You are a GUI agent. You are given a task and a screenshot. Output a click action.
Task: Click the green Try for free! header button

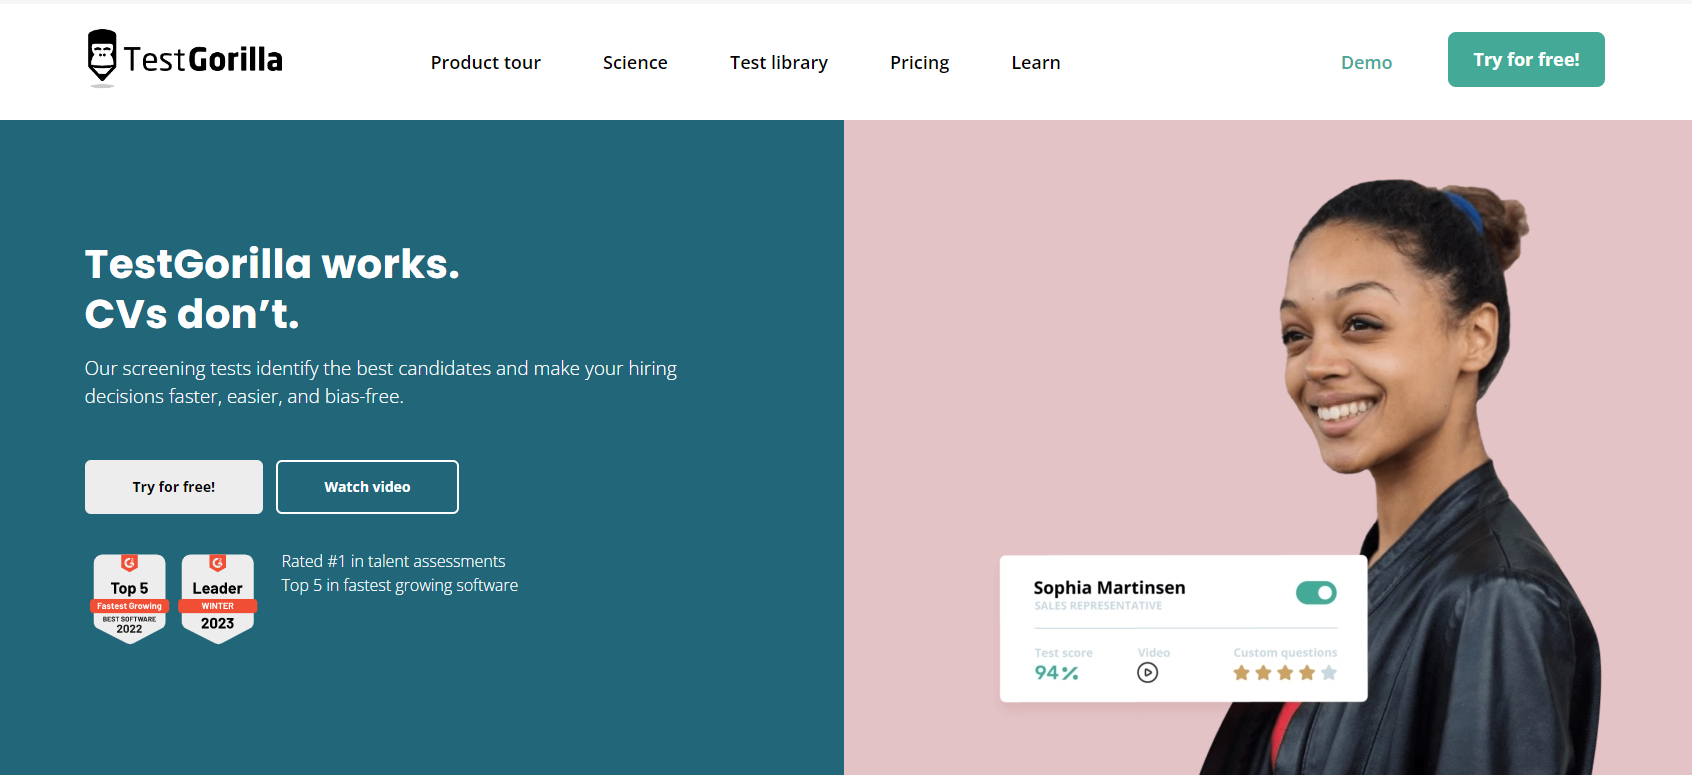(1526, 59)
